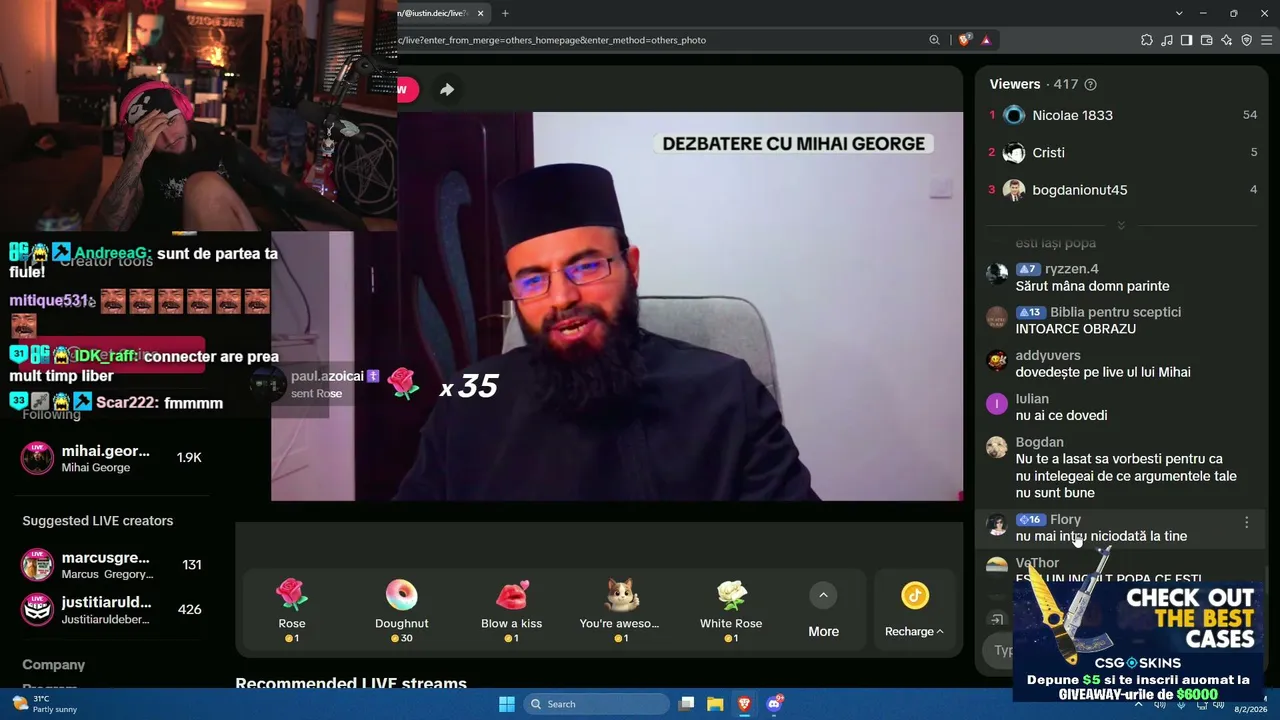Open the Leo AI sparkle icon
This screenshot has width=1280, height=720.
(1226, 40)
